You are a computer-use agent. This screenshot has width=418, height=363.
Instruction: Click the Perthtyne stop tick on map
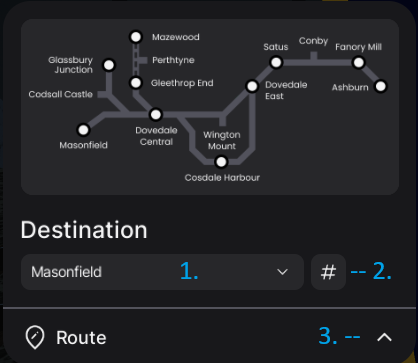click(142, 60)
